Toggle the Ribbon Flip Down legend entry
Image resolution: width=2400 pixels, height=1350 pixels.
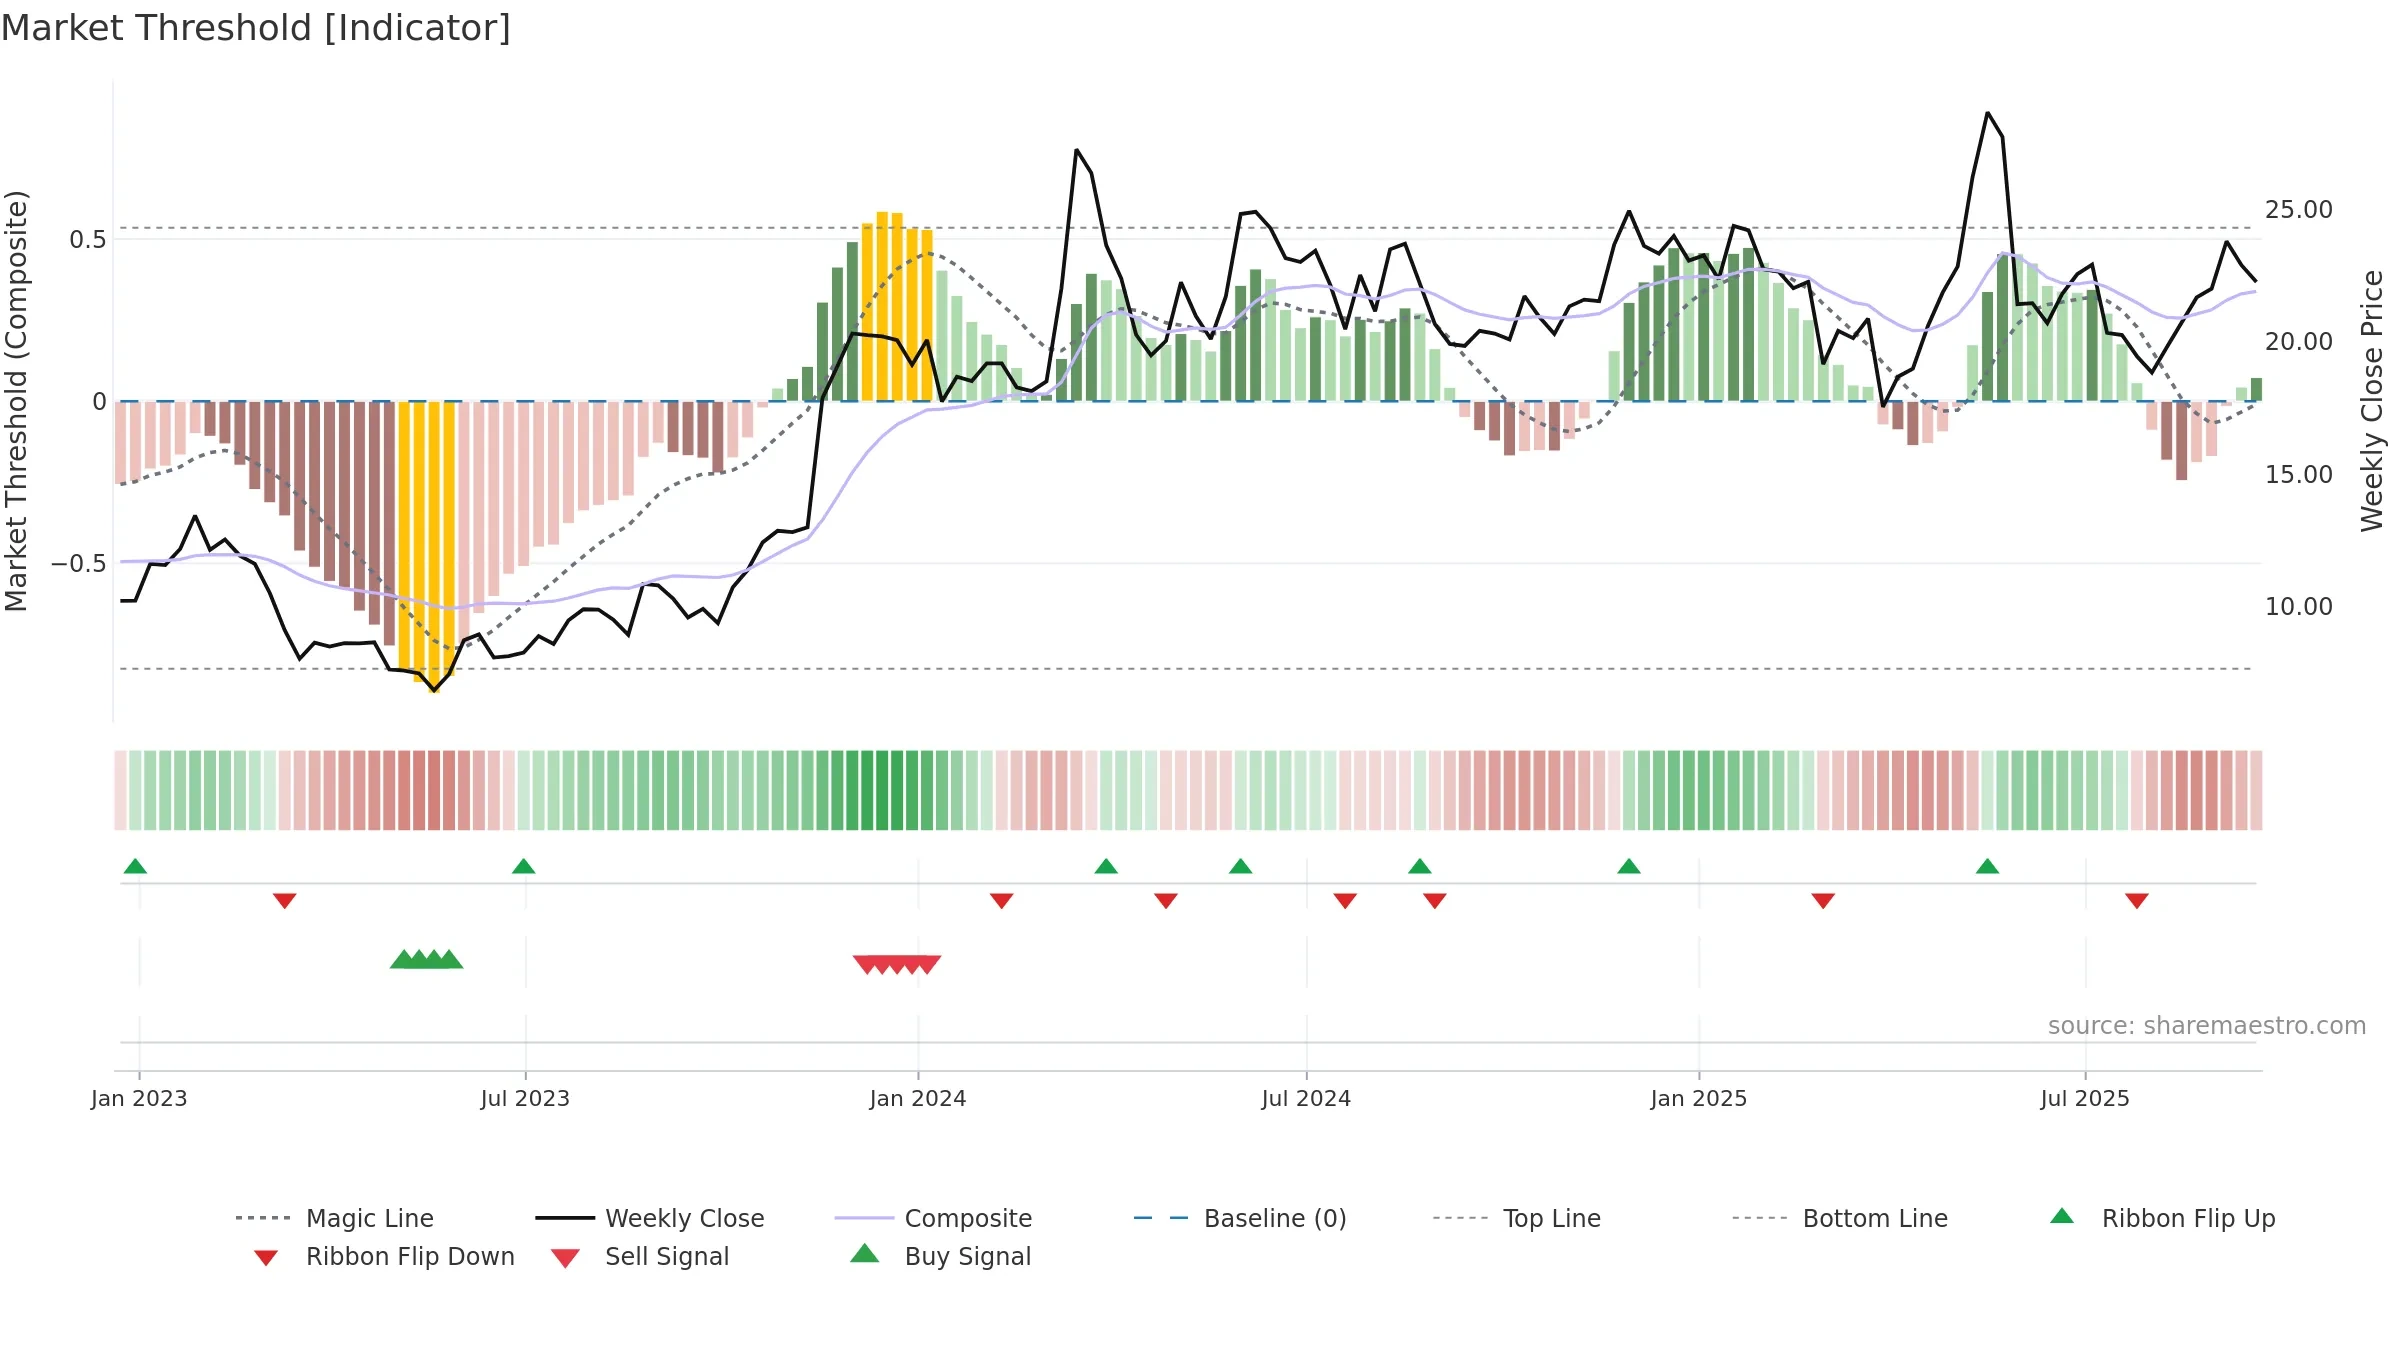[x=383, y=1256]
